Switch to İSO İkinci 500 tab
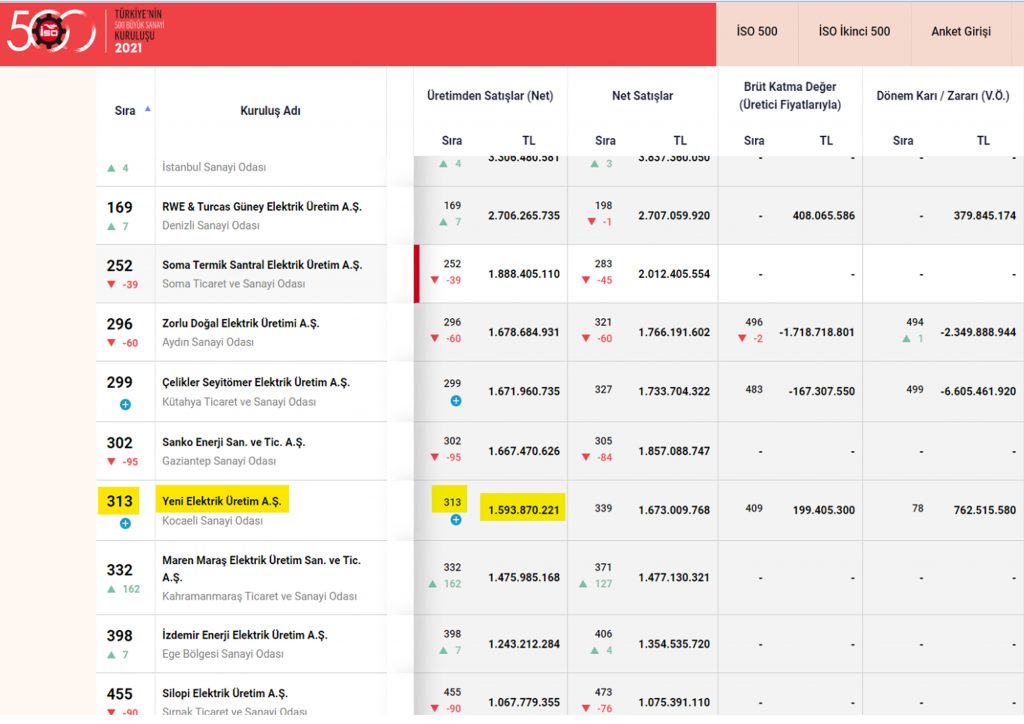The height and width of the screenshot is (724, 1024). click(x=854, y=32)
